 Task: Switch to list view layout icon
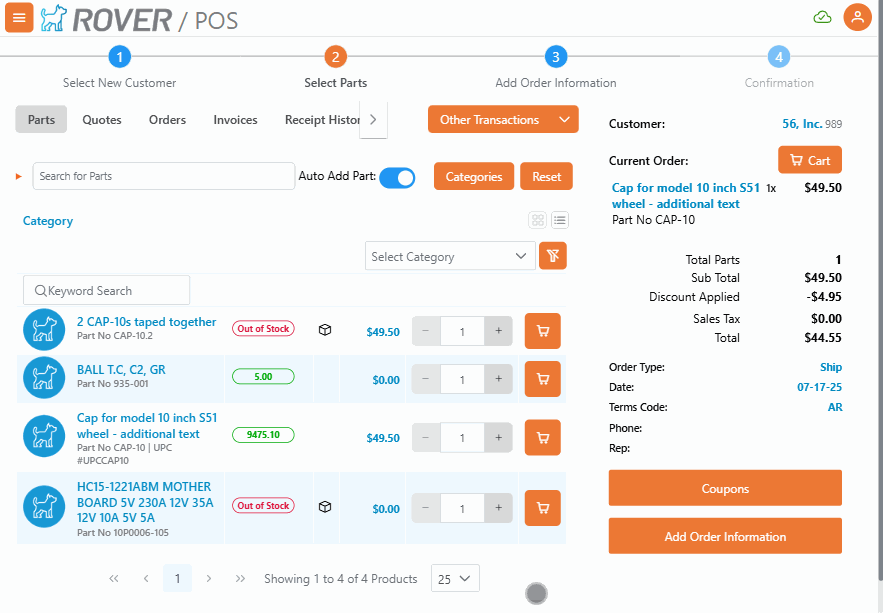pos(560,220)
